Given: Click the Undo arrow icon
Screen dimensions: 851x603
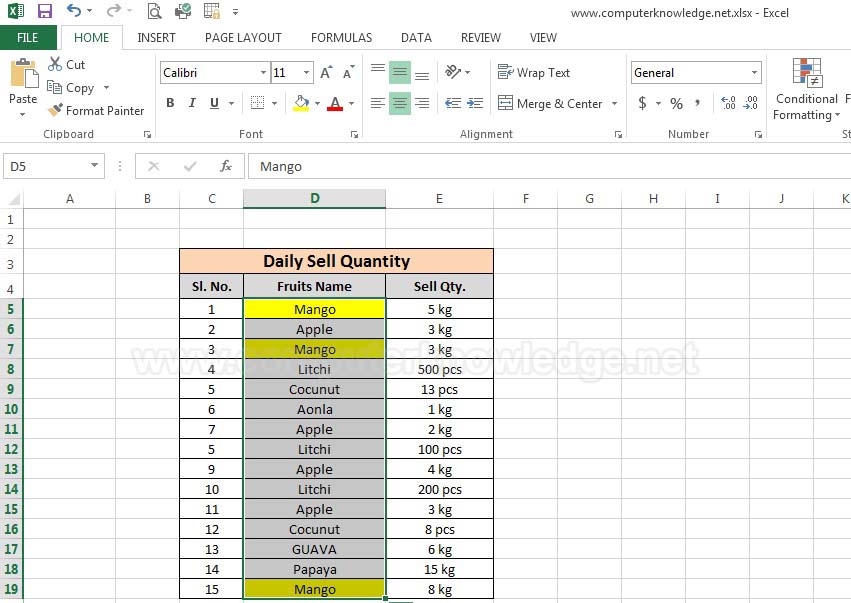Looking at the screenshot, I should tap(74, 10).
